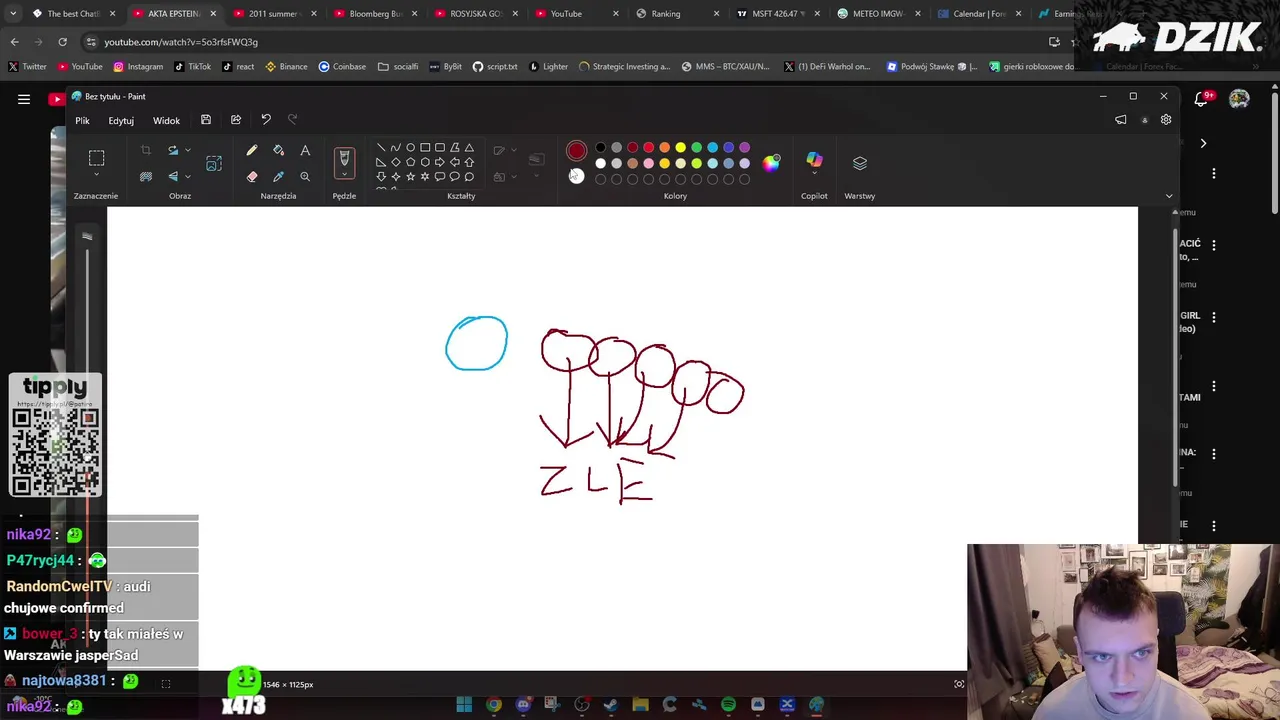The width and height of the screenshot is (1280, 720).
Task: Select the primary color (Kolor 1) circle
Action: [576, 151]
